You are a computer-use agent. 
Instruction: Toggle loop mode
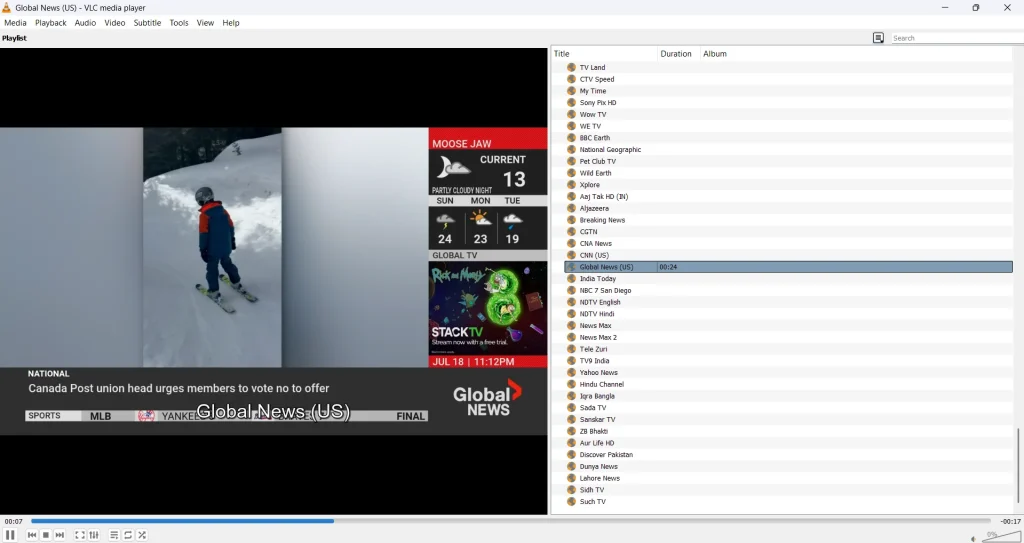(128, 535)
